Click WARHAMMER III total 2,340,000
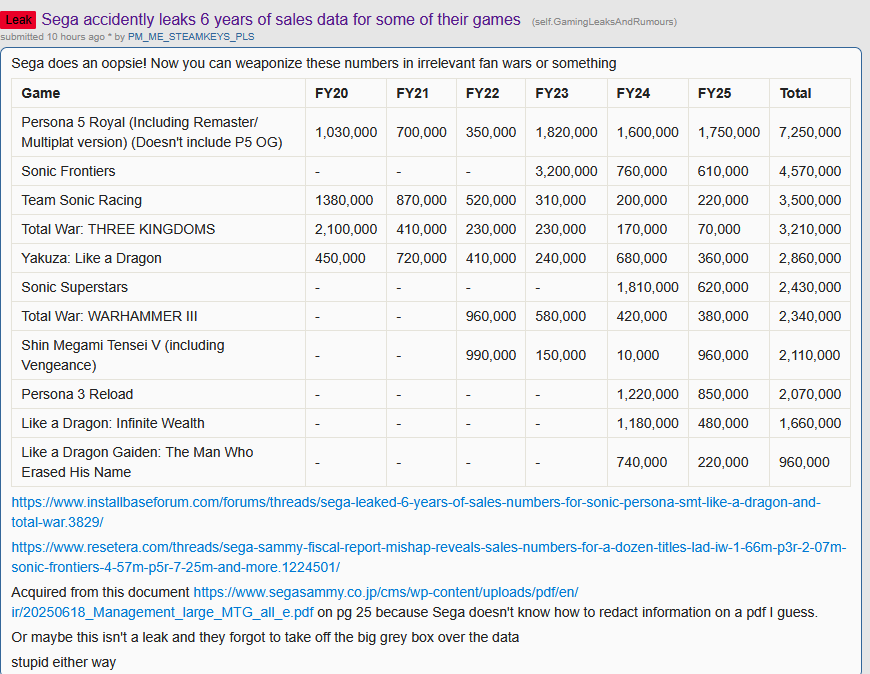Viewport: 870px width, 674px height. click(810, 316)
